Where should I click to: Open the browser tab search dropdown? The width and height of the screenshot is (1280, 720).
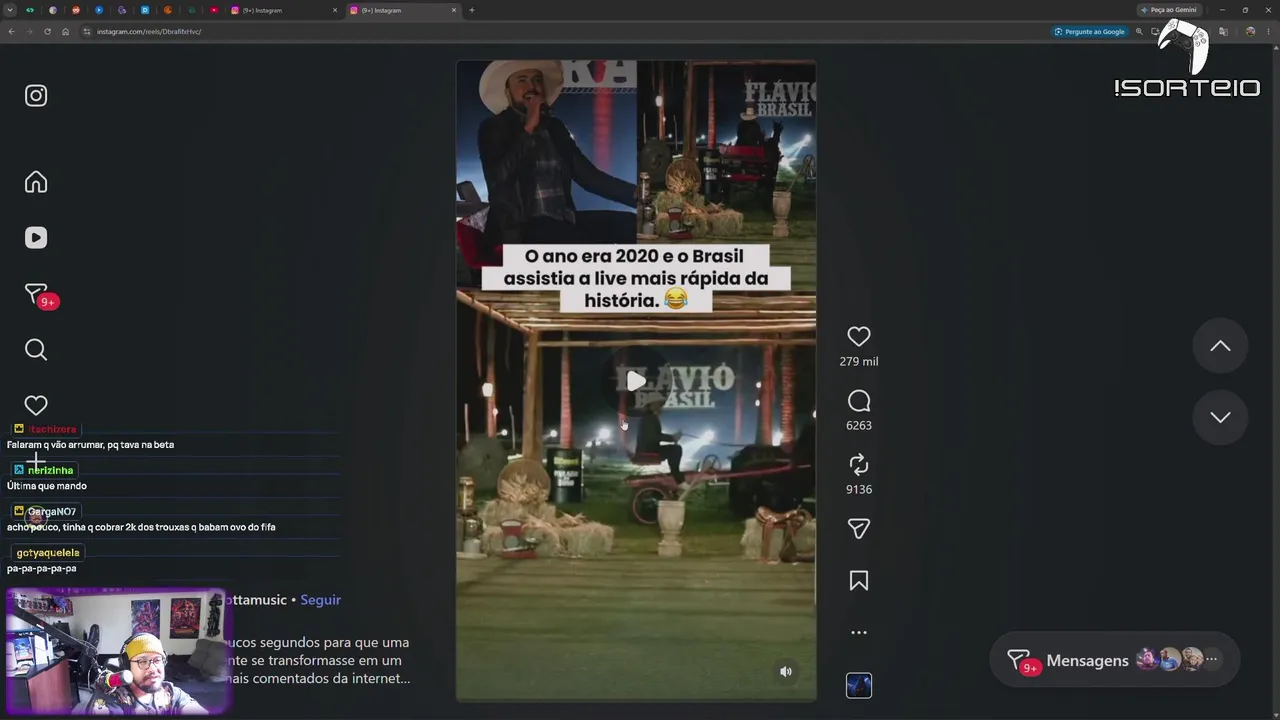click(10, 10)
